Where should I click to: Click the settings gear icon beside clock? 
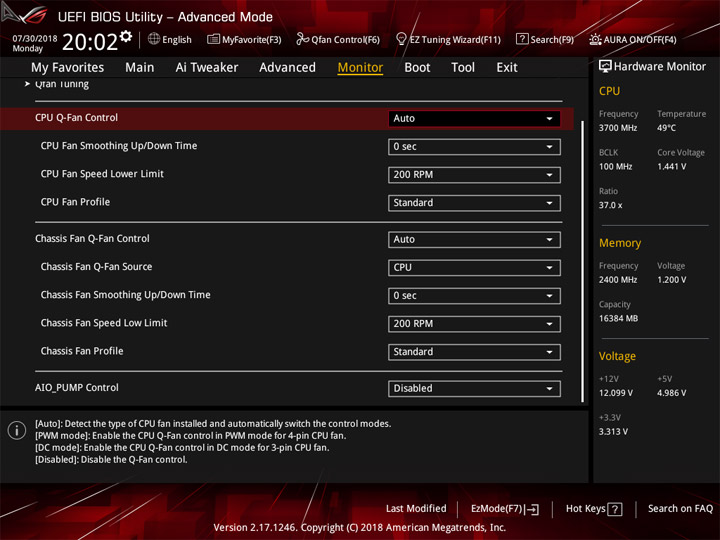coord(126,36)
